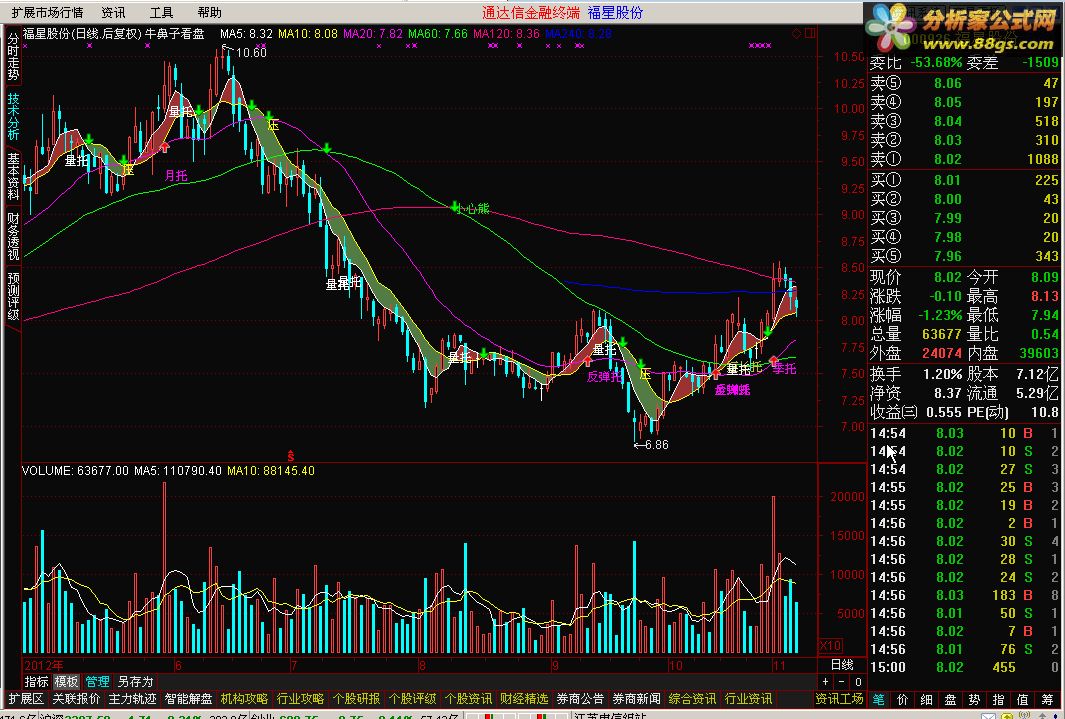
Task: Open the 帮助 menu
Action: tap(209, 12)
